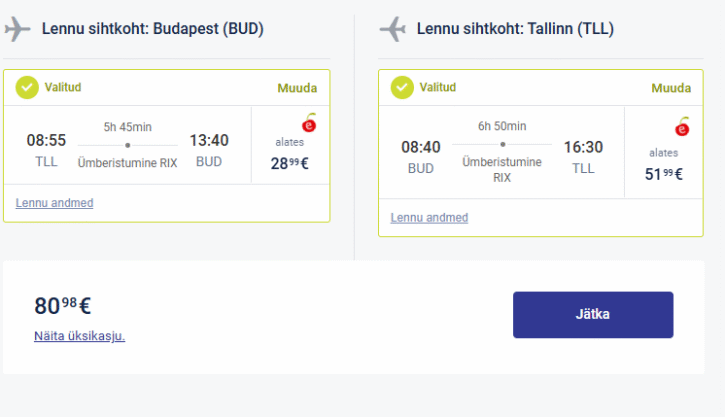Screen dimensions: 725x417
Task: Open Lennu andmed for the Tallinn flight
Action: tap(429, 217)
